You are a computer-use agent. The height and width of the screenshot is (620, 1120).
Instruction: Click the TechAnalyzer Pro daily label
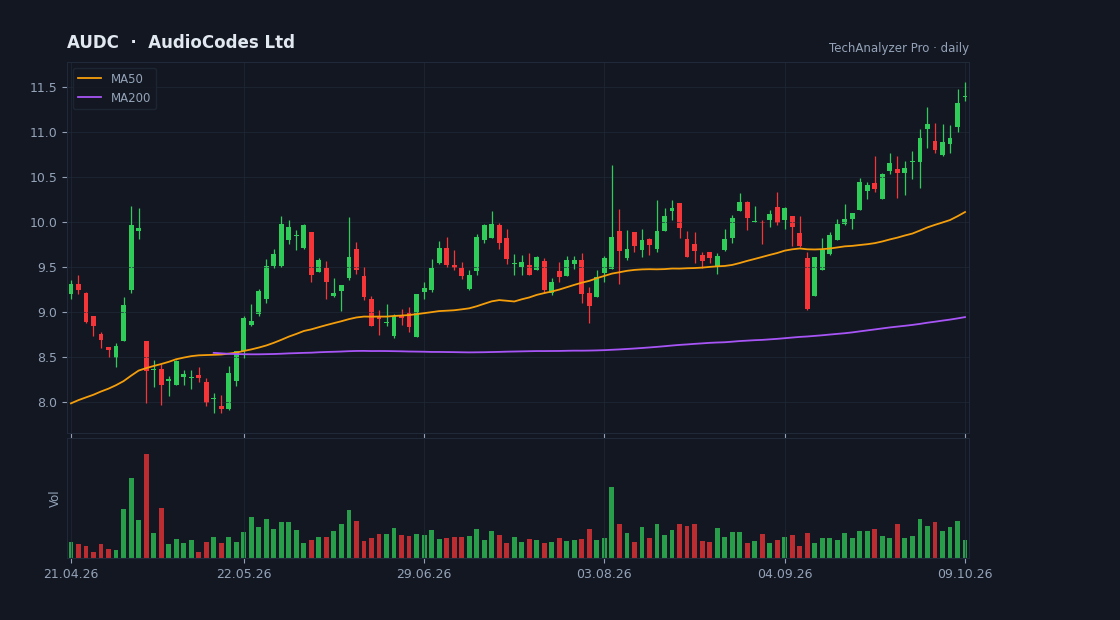(899, 48)
